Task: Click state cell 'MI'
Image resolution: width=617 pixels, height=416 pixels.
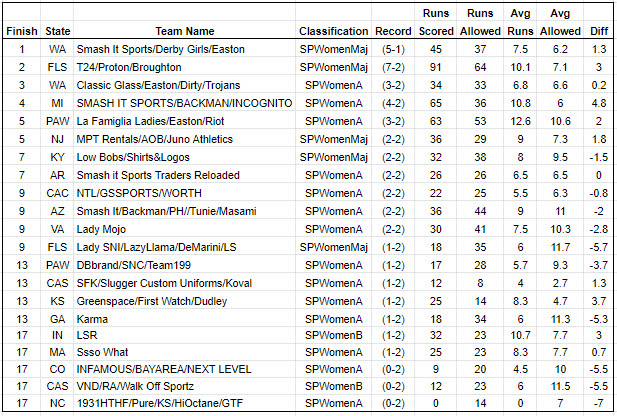Action: (57, 103)
